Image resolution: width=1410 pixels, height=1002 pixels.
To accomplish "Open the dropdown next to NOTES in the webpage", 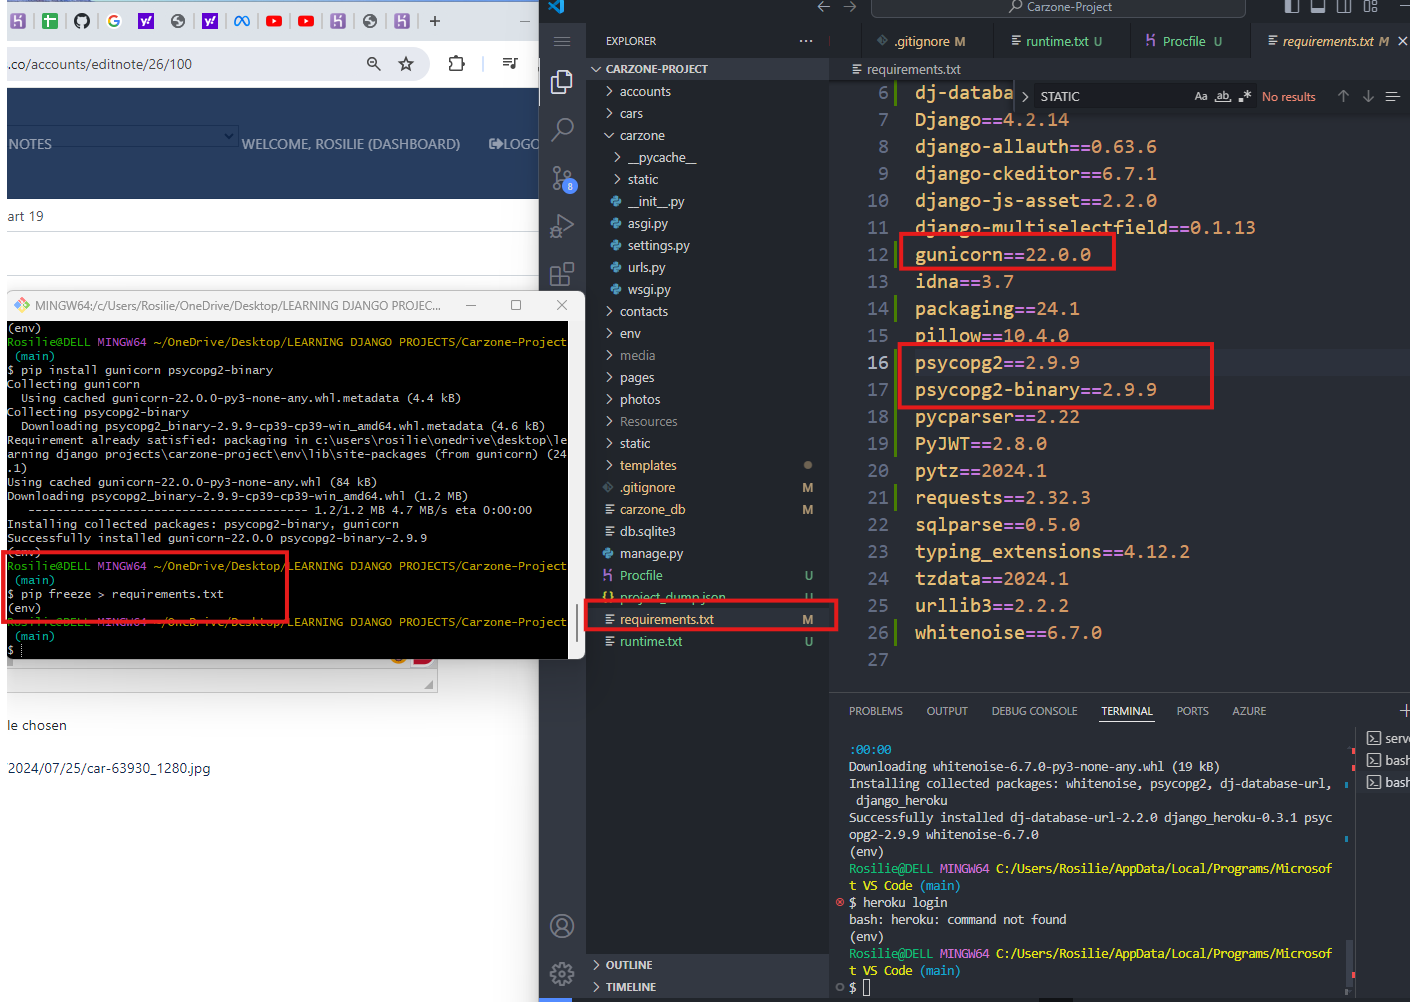I will [x=229, y=135].
